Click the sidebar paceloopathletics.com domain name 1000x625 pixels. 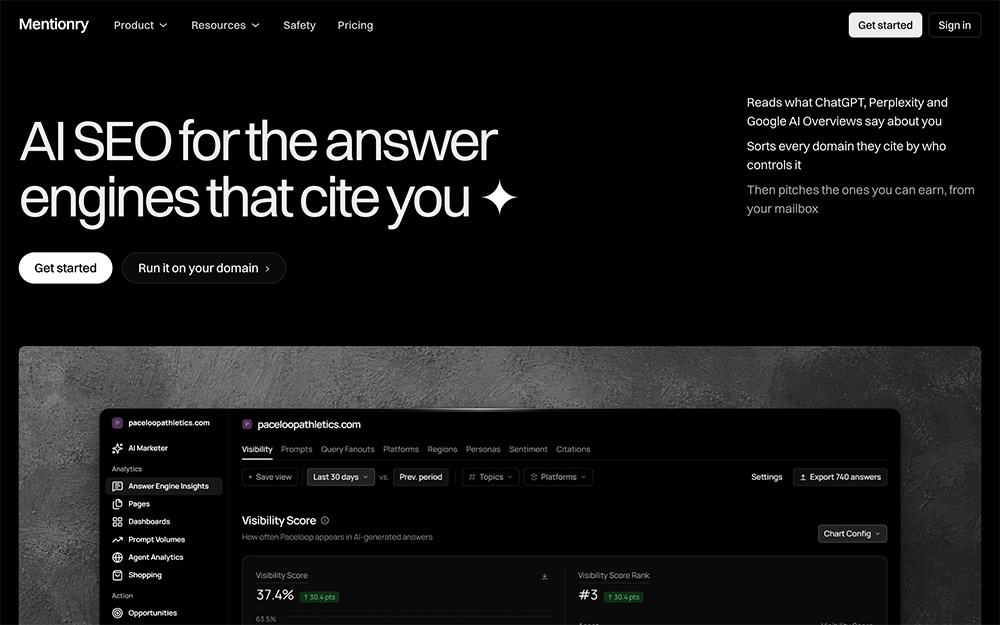[169, 423]
